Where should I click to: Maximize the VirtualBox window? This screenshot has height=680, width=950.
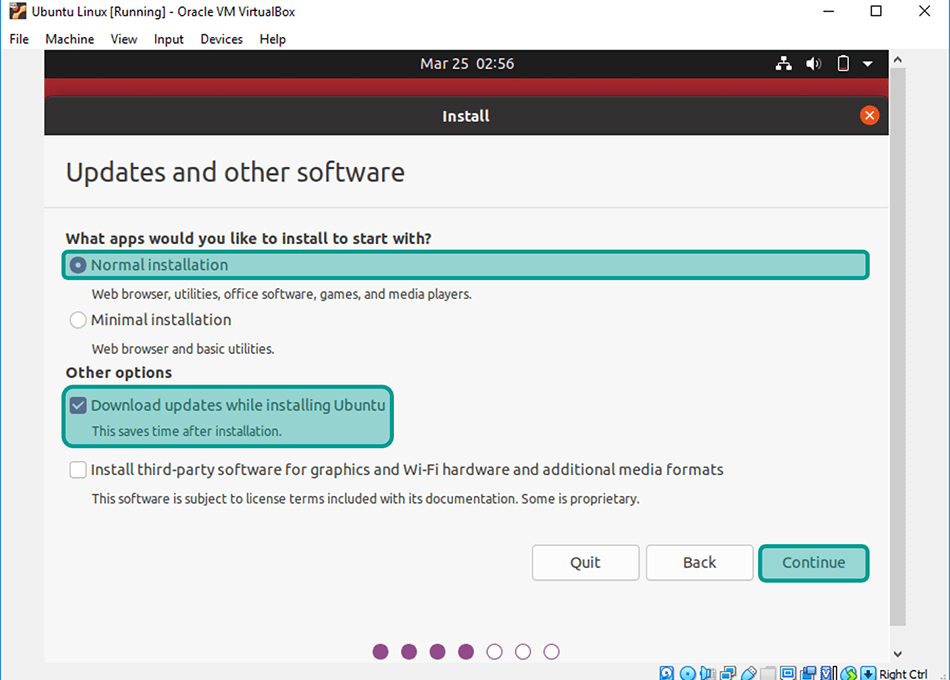(876, 11)
